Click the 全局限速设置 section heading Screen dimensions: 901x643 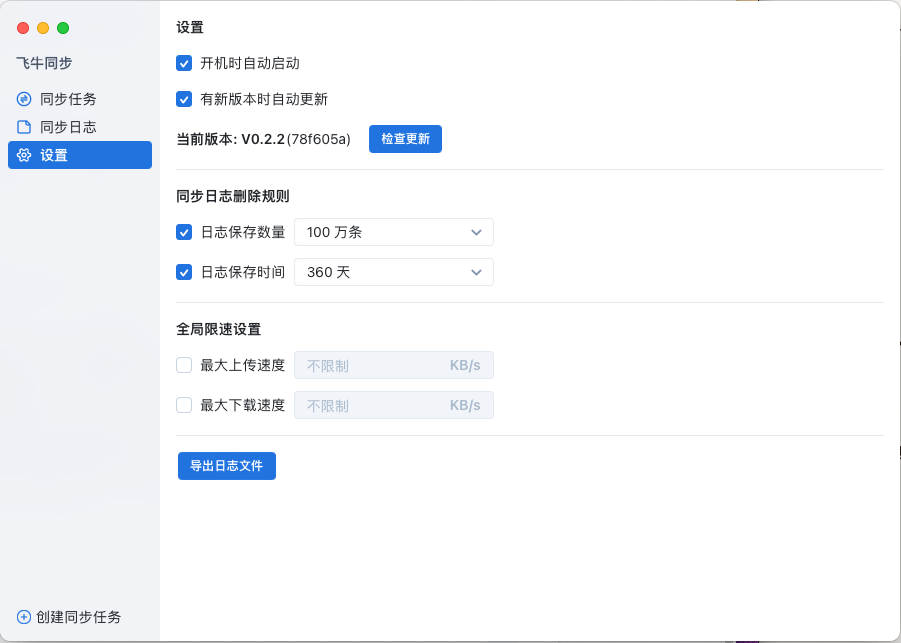click(x=218, y=329)
